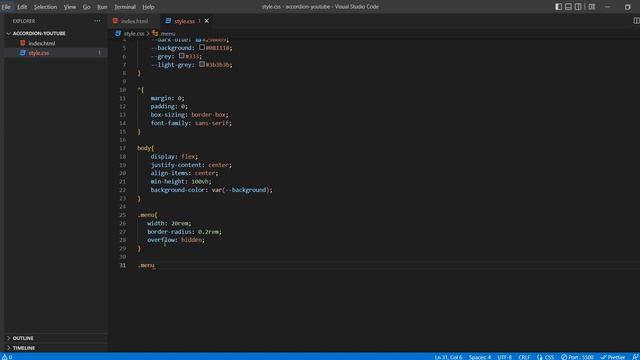Show problems from warnings indicator in status bar

click(7, 357)
